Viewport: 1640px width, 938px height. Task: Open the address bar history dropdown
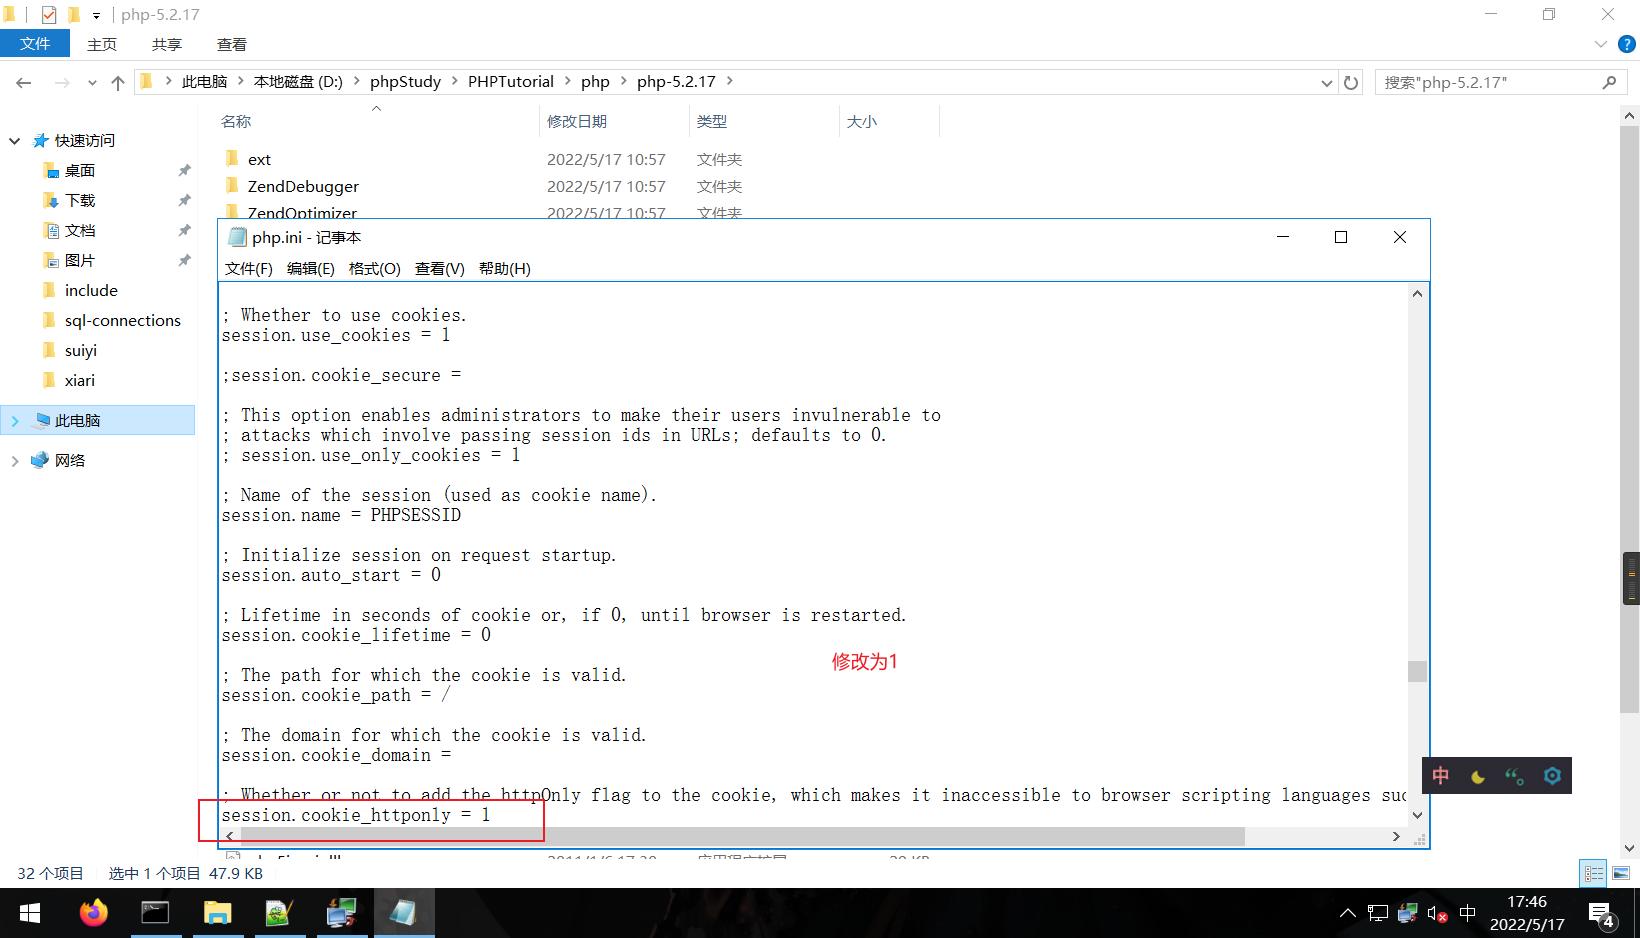(1327, 82)
